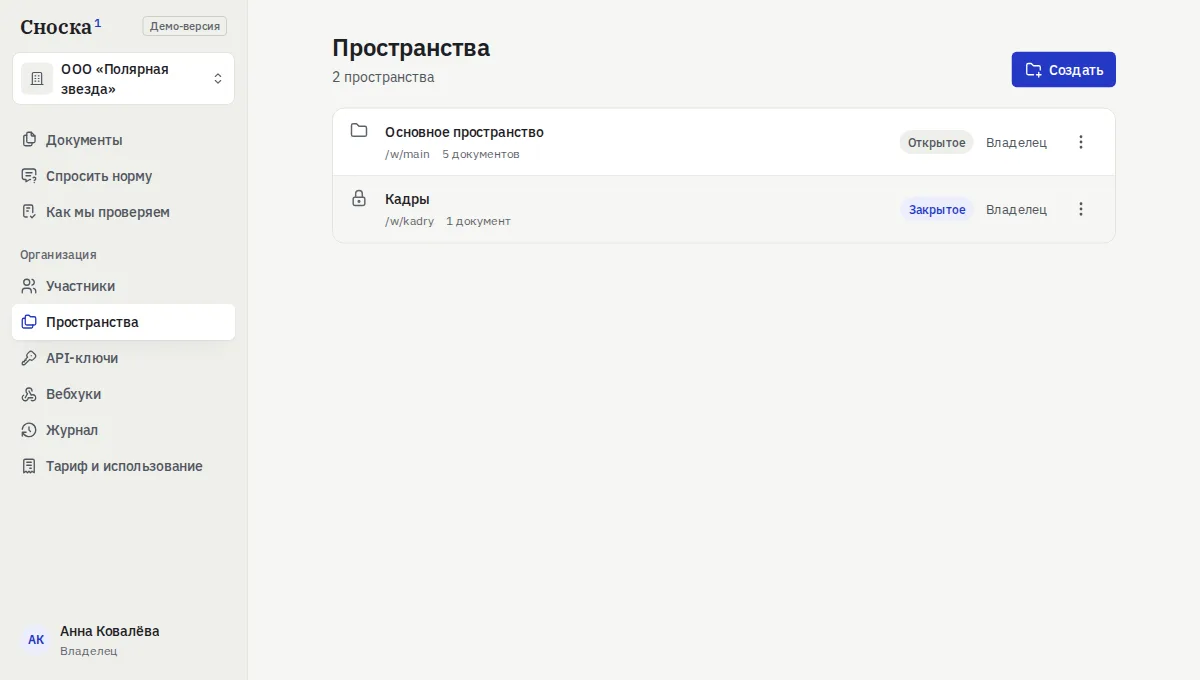Click the Журнал history icon

tap(29, 430)
